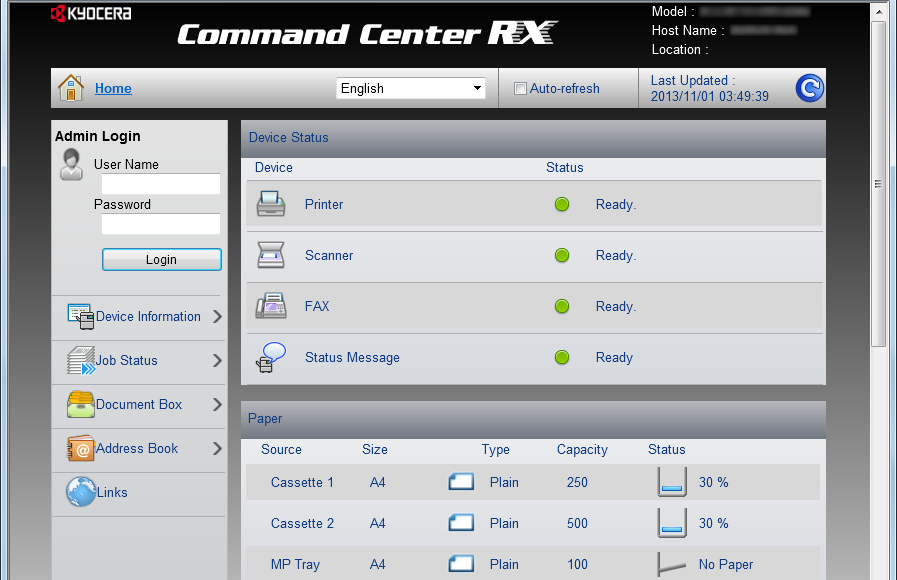Click the Cassette 2 paper level gauge

672,523
